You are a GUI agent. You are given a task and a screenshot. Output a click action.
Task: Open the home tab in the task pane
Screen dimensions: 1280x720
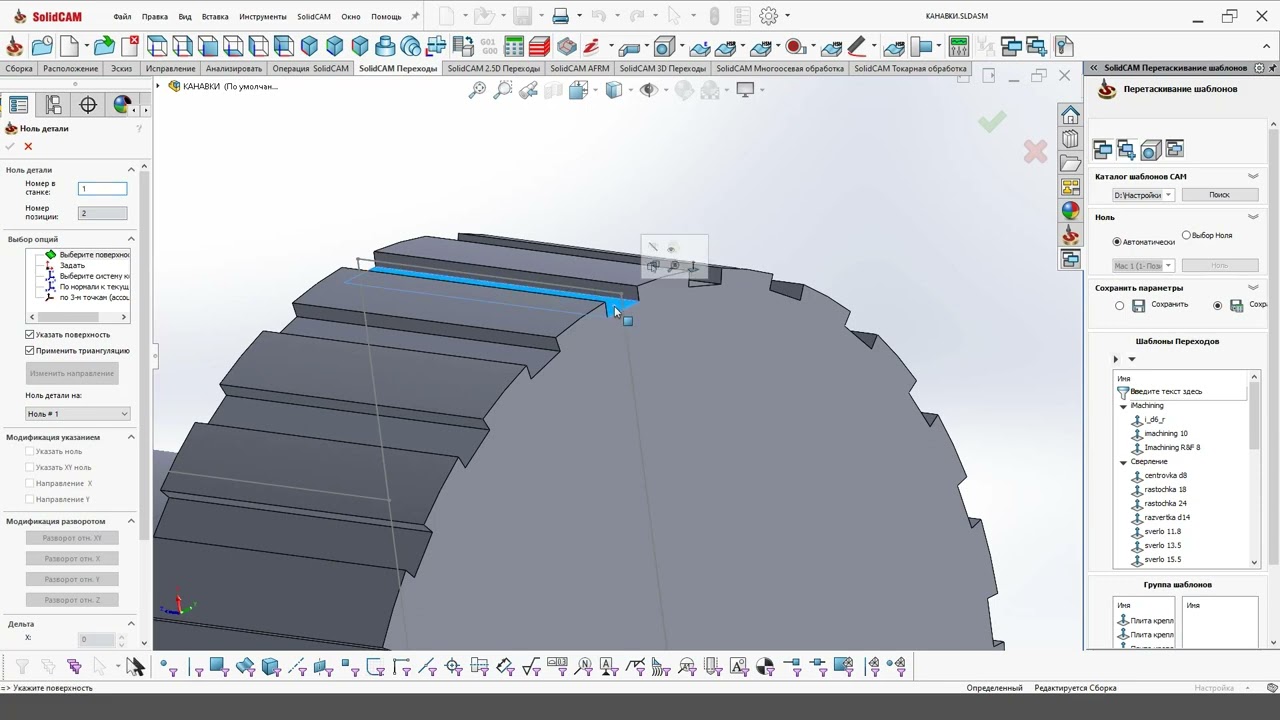pos(1070,115)
